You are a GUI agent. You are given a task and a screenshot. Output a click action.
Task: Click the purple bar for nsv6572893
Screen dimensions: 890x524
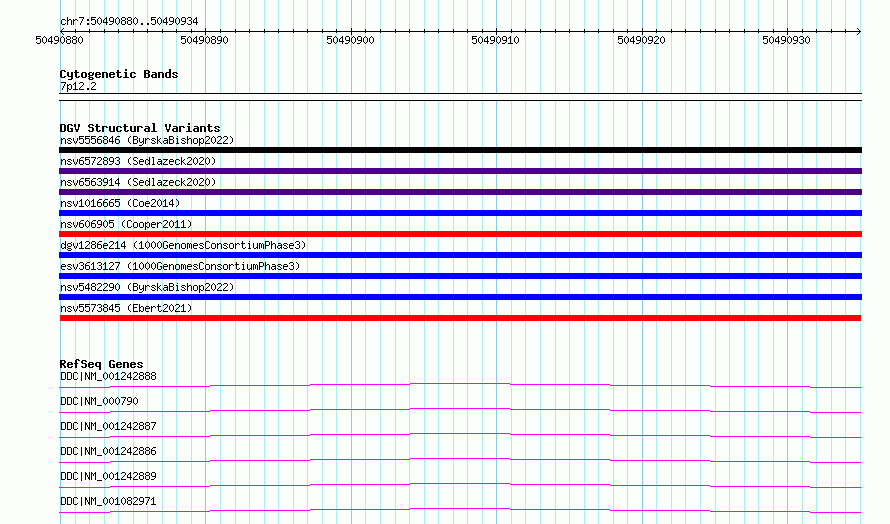pyautogui.click(x=460, y=171)
